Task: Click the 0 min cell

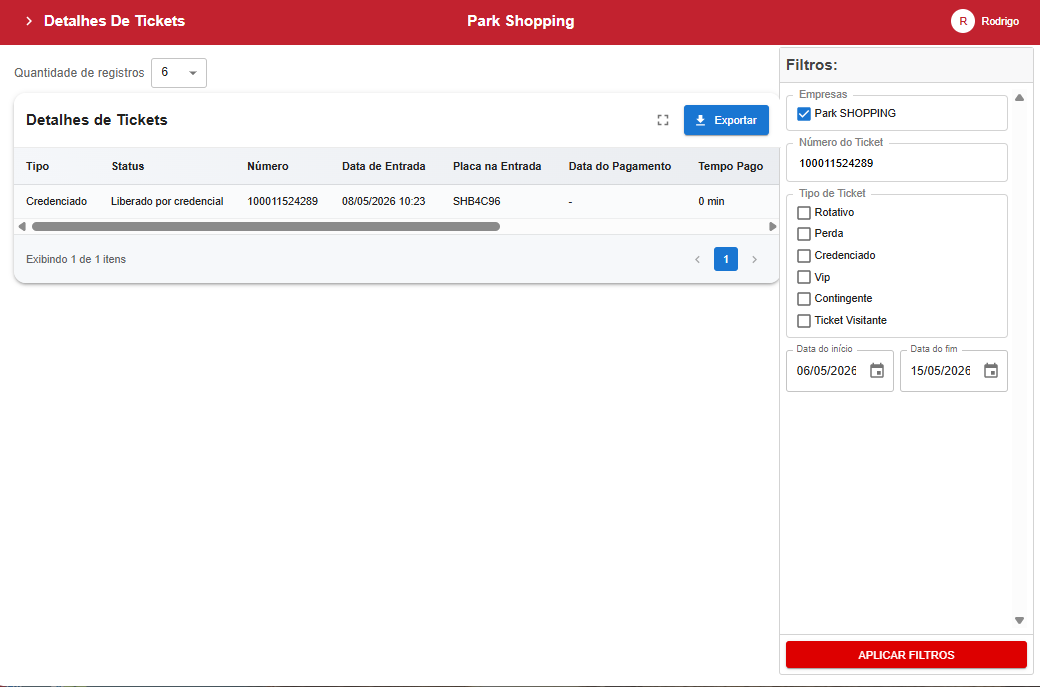Action: (712, 202)
